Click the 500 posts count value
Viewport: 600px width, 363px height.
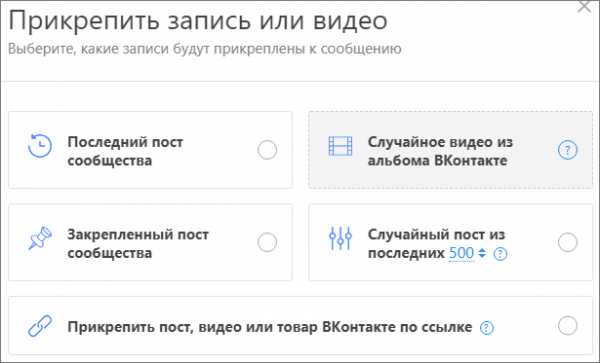click(461, 253)
